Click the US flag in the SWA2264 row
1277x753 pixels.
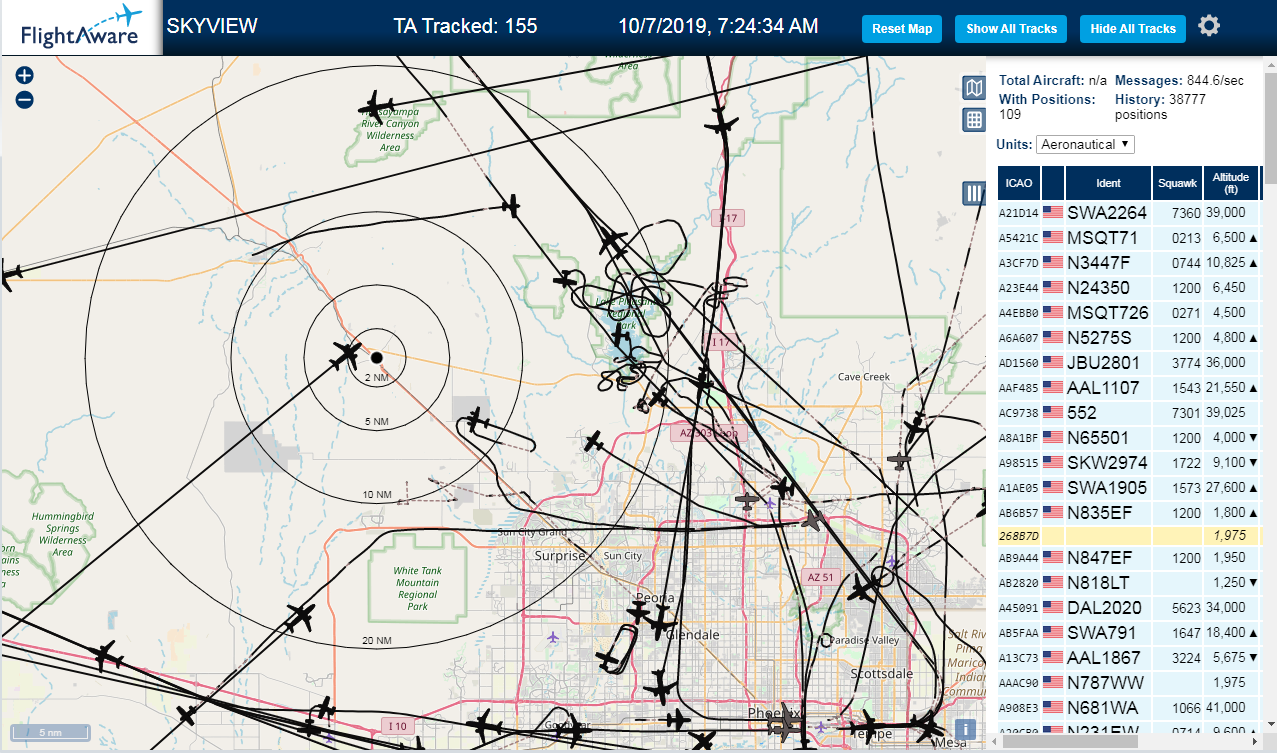(x=1053, y=212)
